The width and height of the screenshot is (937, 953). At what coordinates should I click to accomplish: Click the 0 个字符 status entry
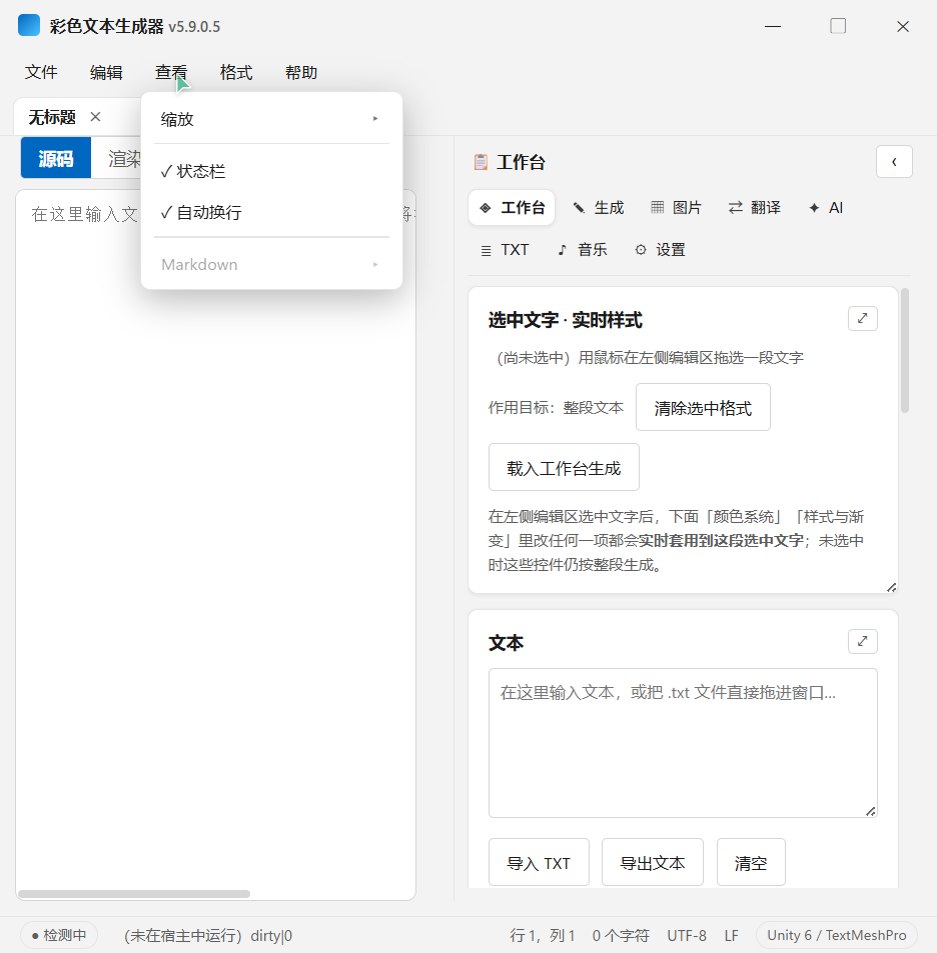620,935
